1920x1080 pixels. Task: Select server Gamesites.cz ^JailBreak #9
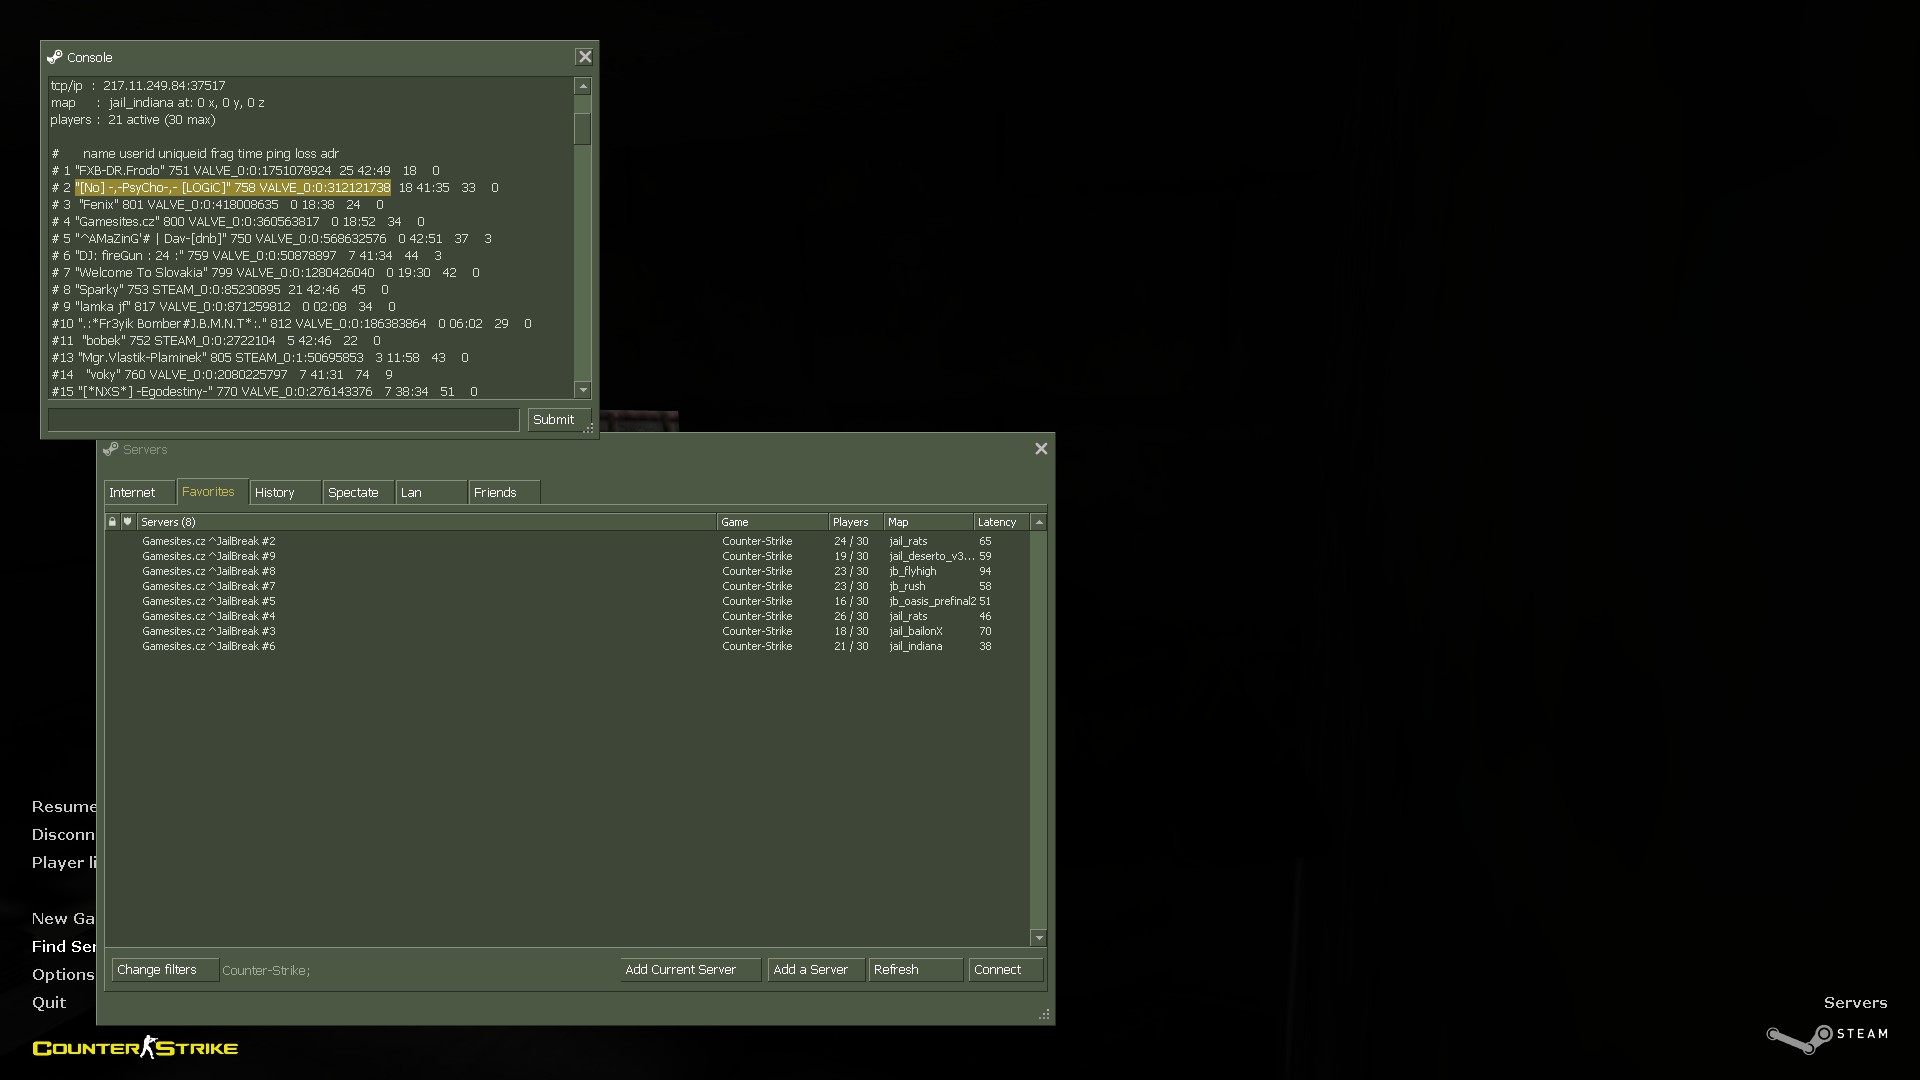(x=567, y=556)
